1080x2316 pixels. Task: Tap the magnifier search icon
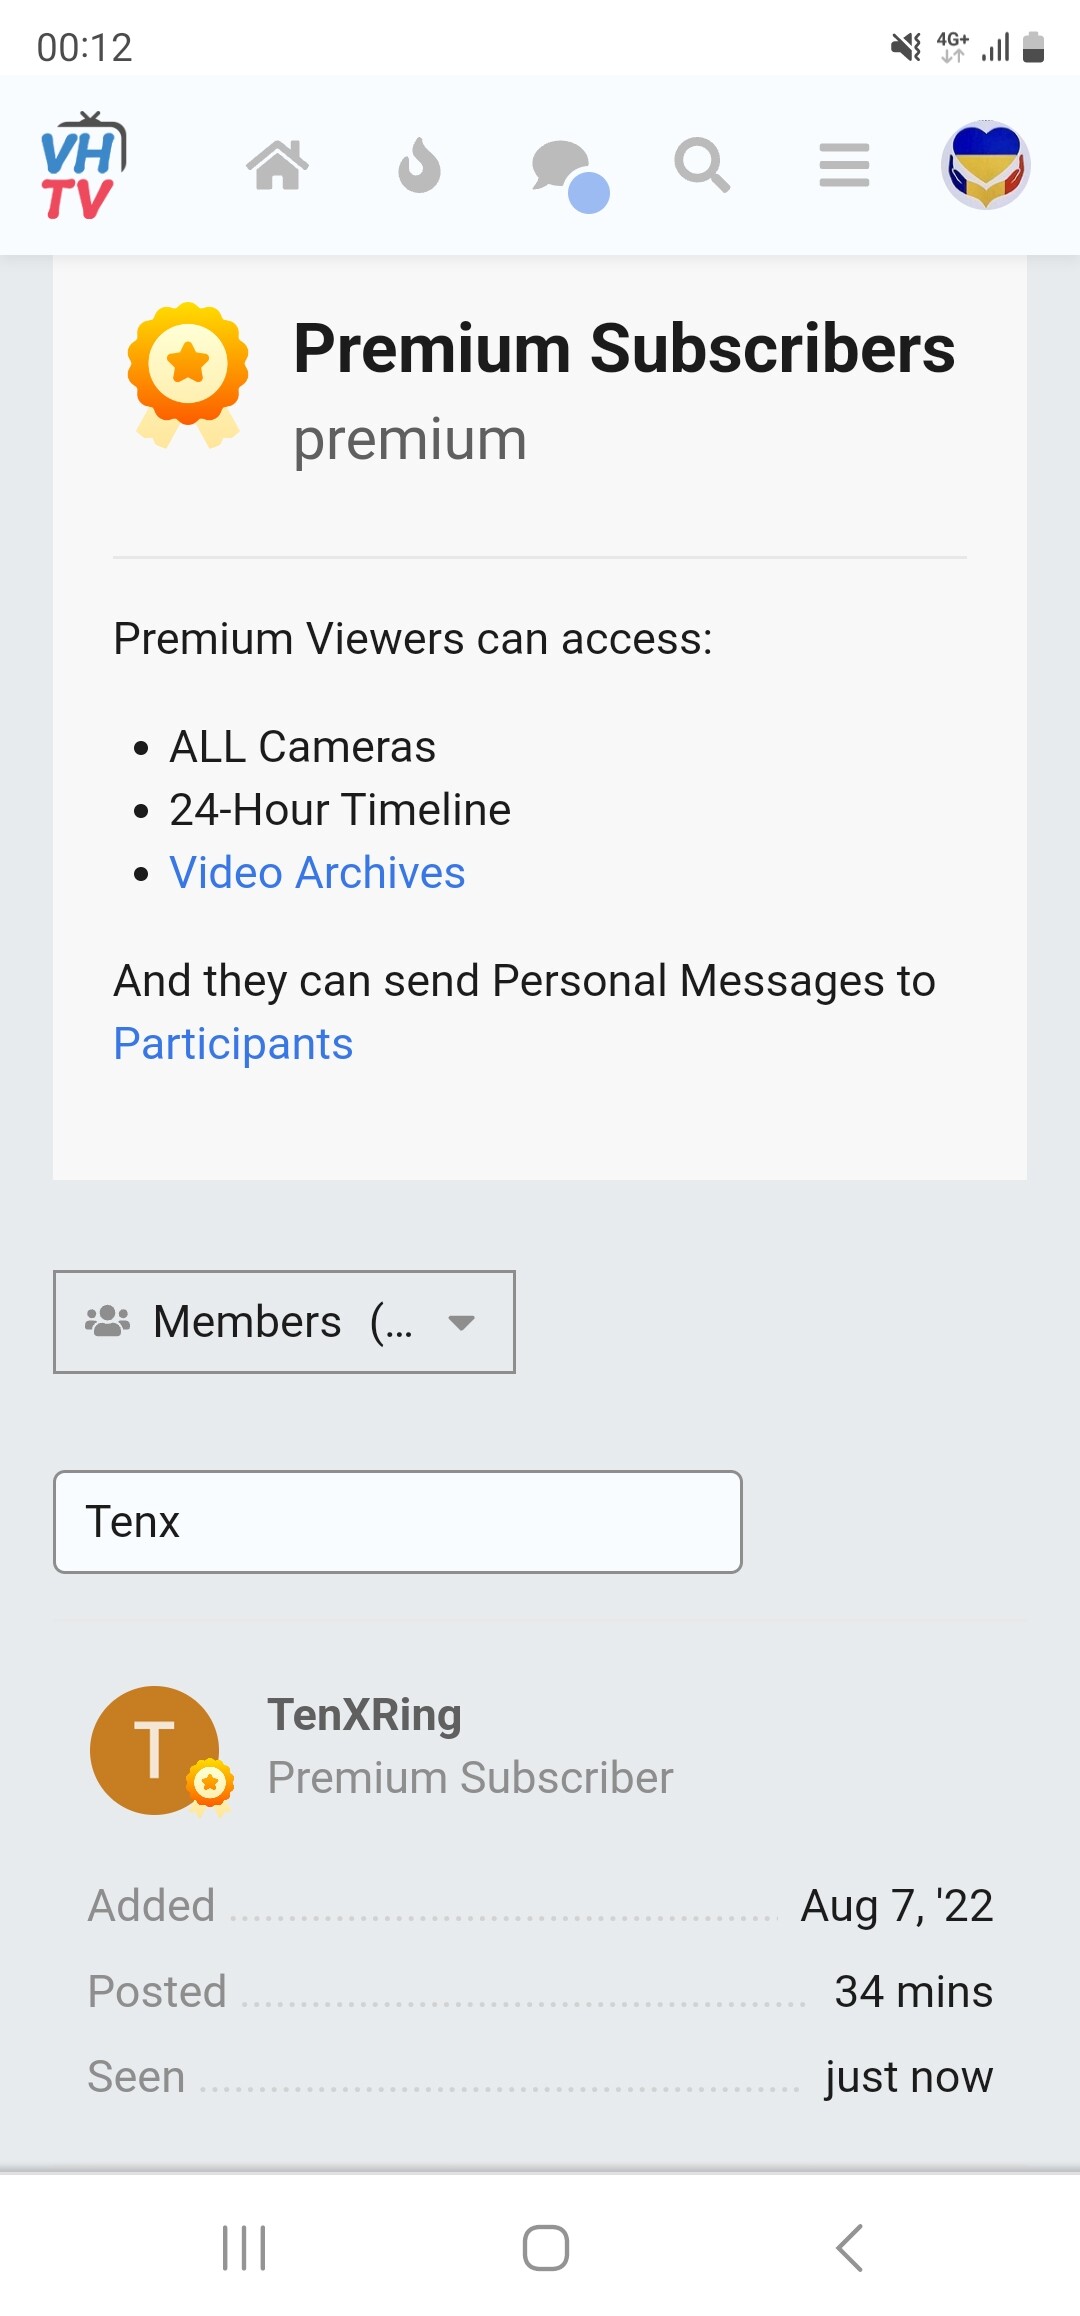pyautogui.click(x=702, y=165)
